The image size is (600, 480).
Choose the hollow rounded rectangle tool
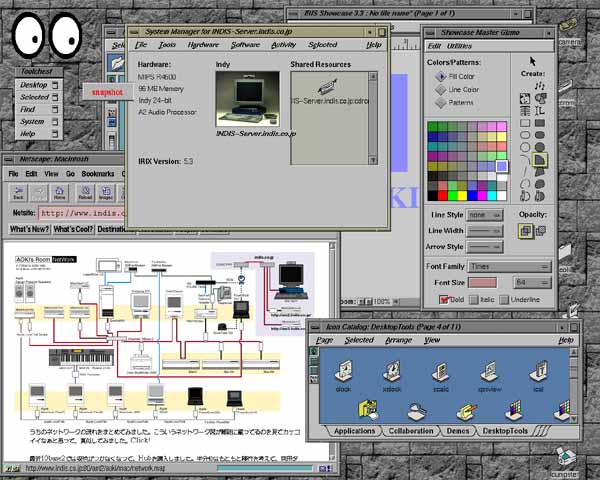pyautogui.click(x=525, y=135)
